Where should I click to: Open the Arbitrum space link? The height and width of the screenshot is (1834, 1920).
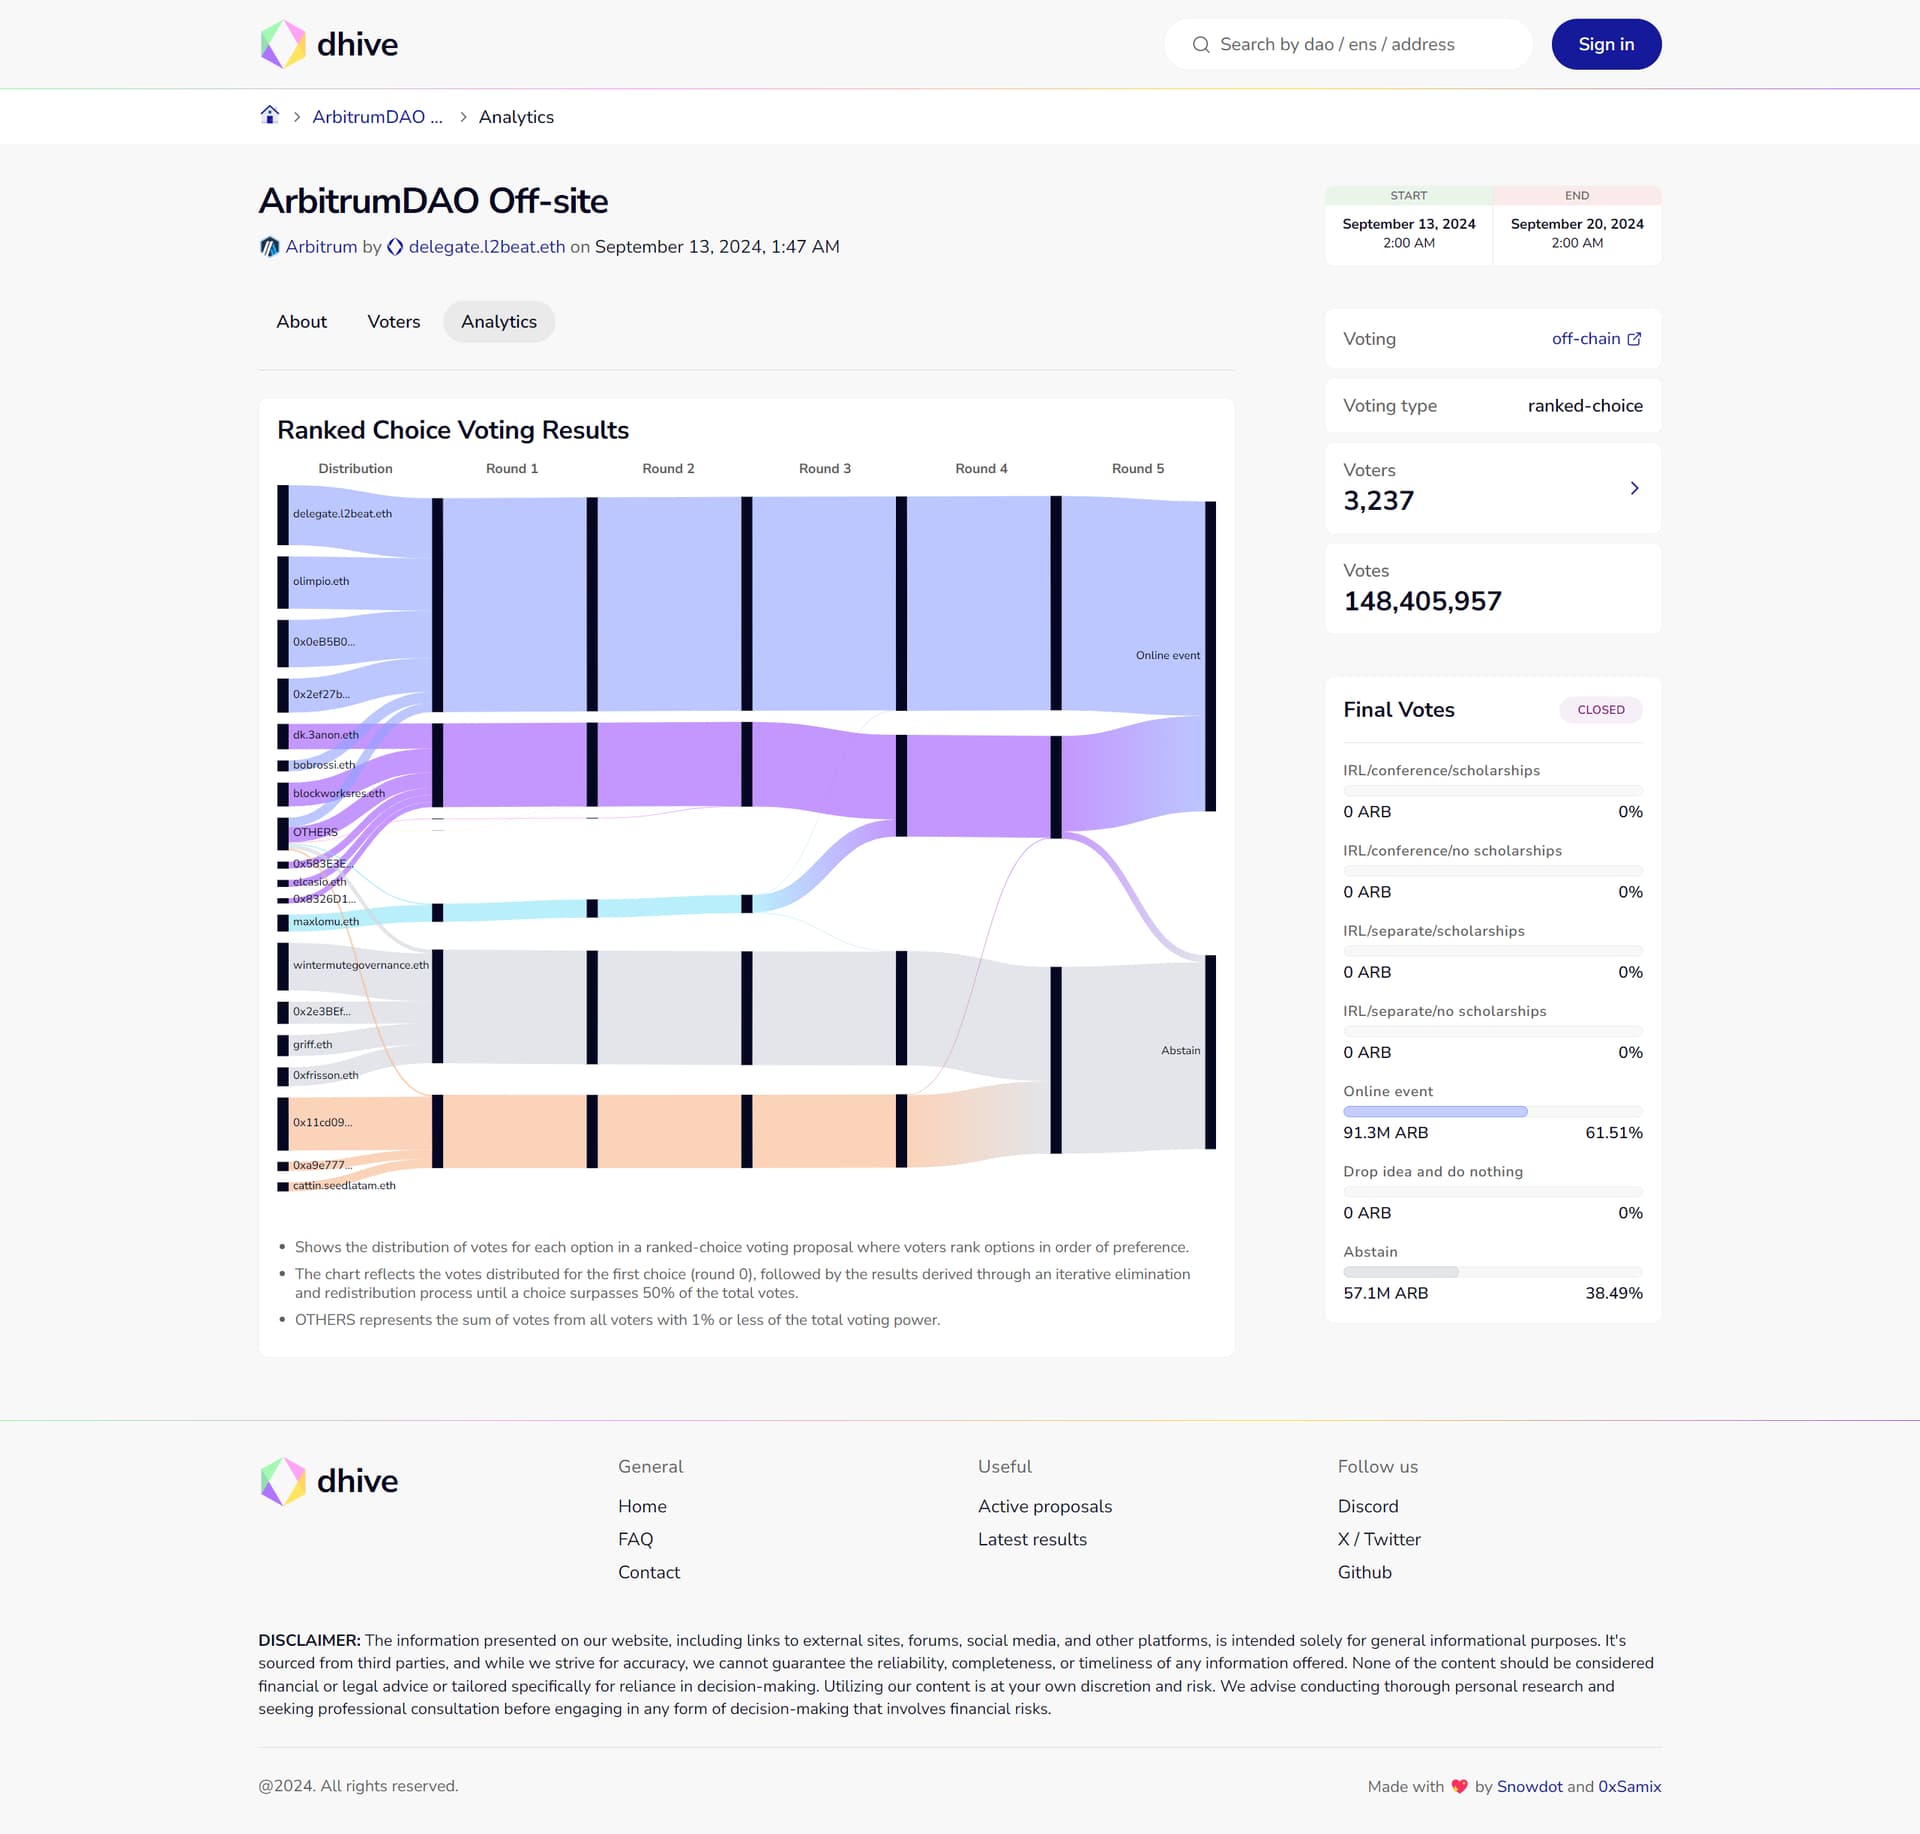(321, 247)
